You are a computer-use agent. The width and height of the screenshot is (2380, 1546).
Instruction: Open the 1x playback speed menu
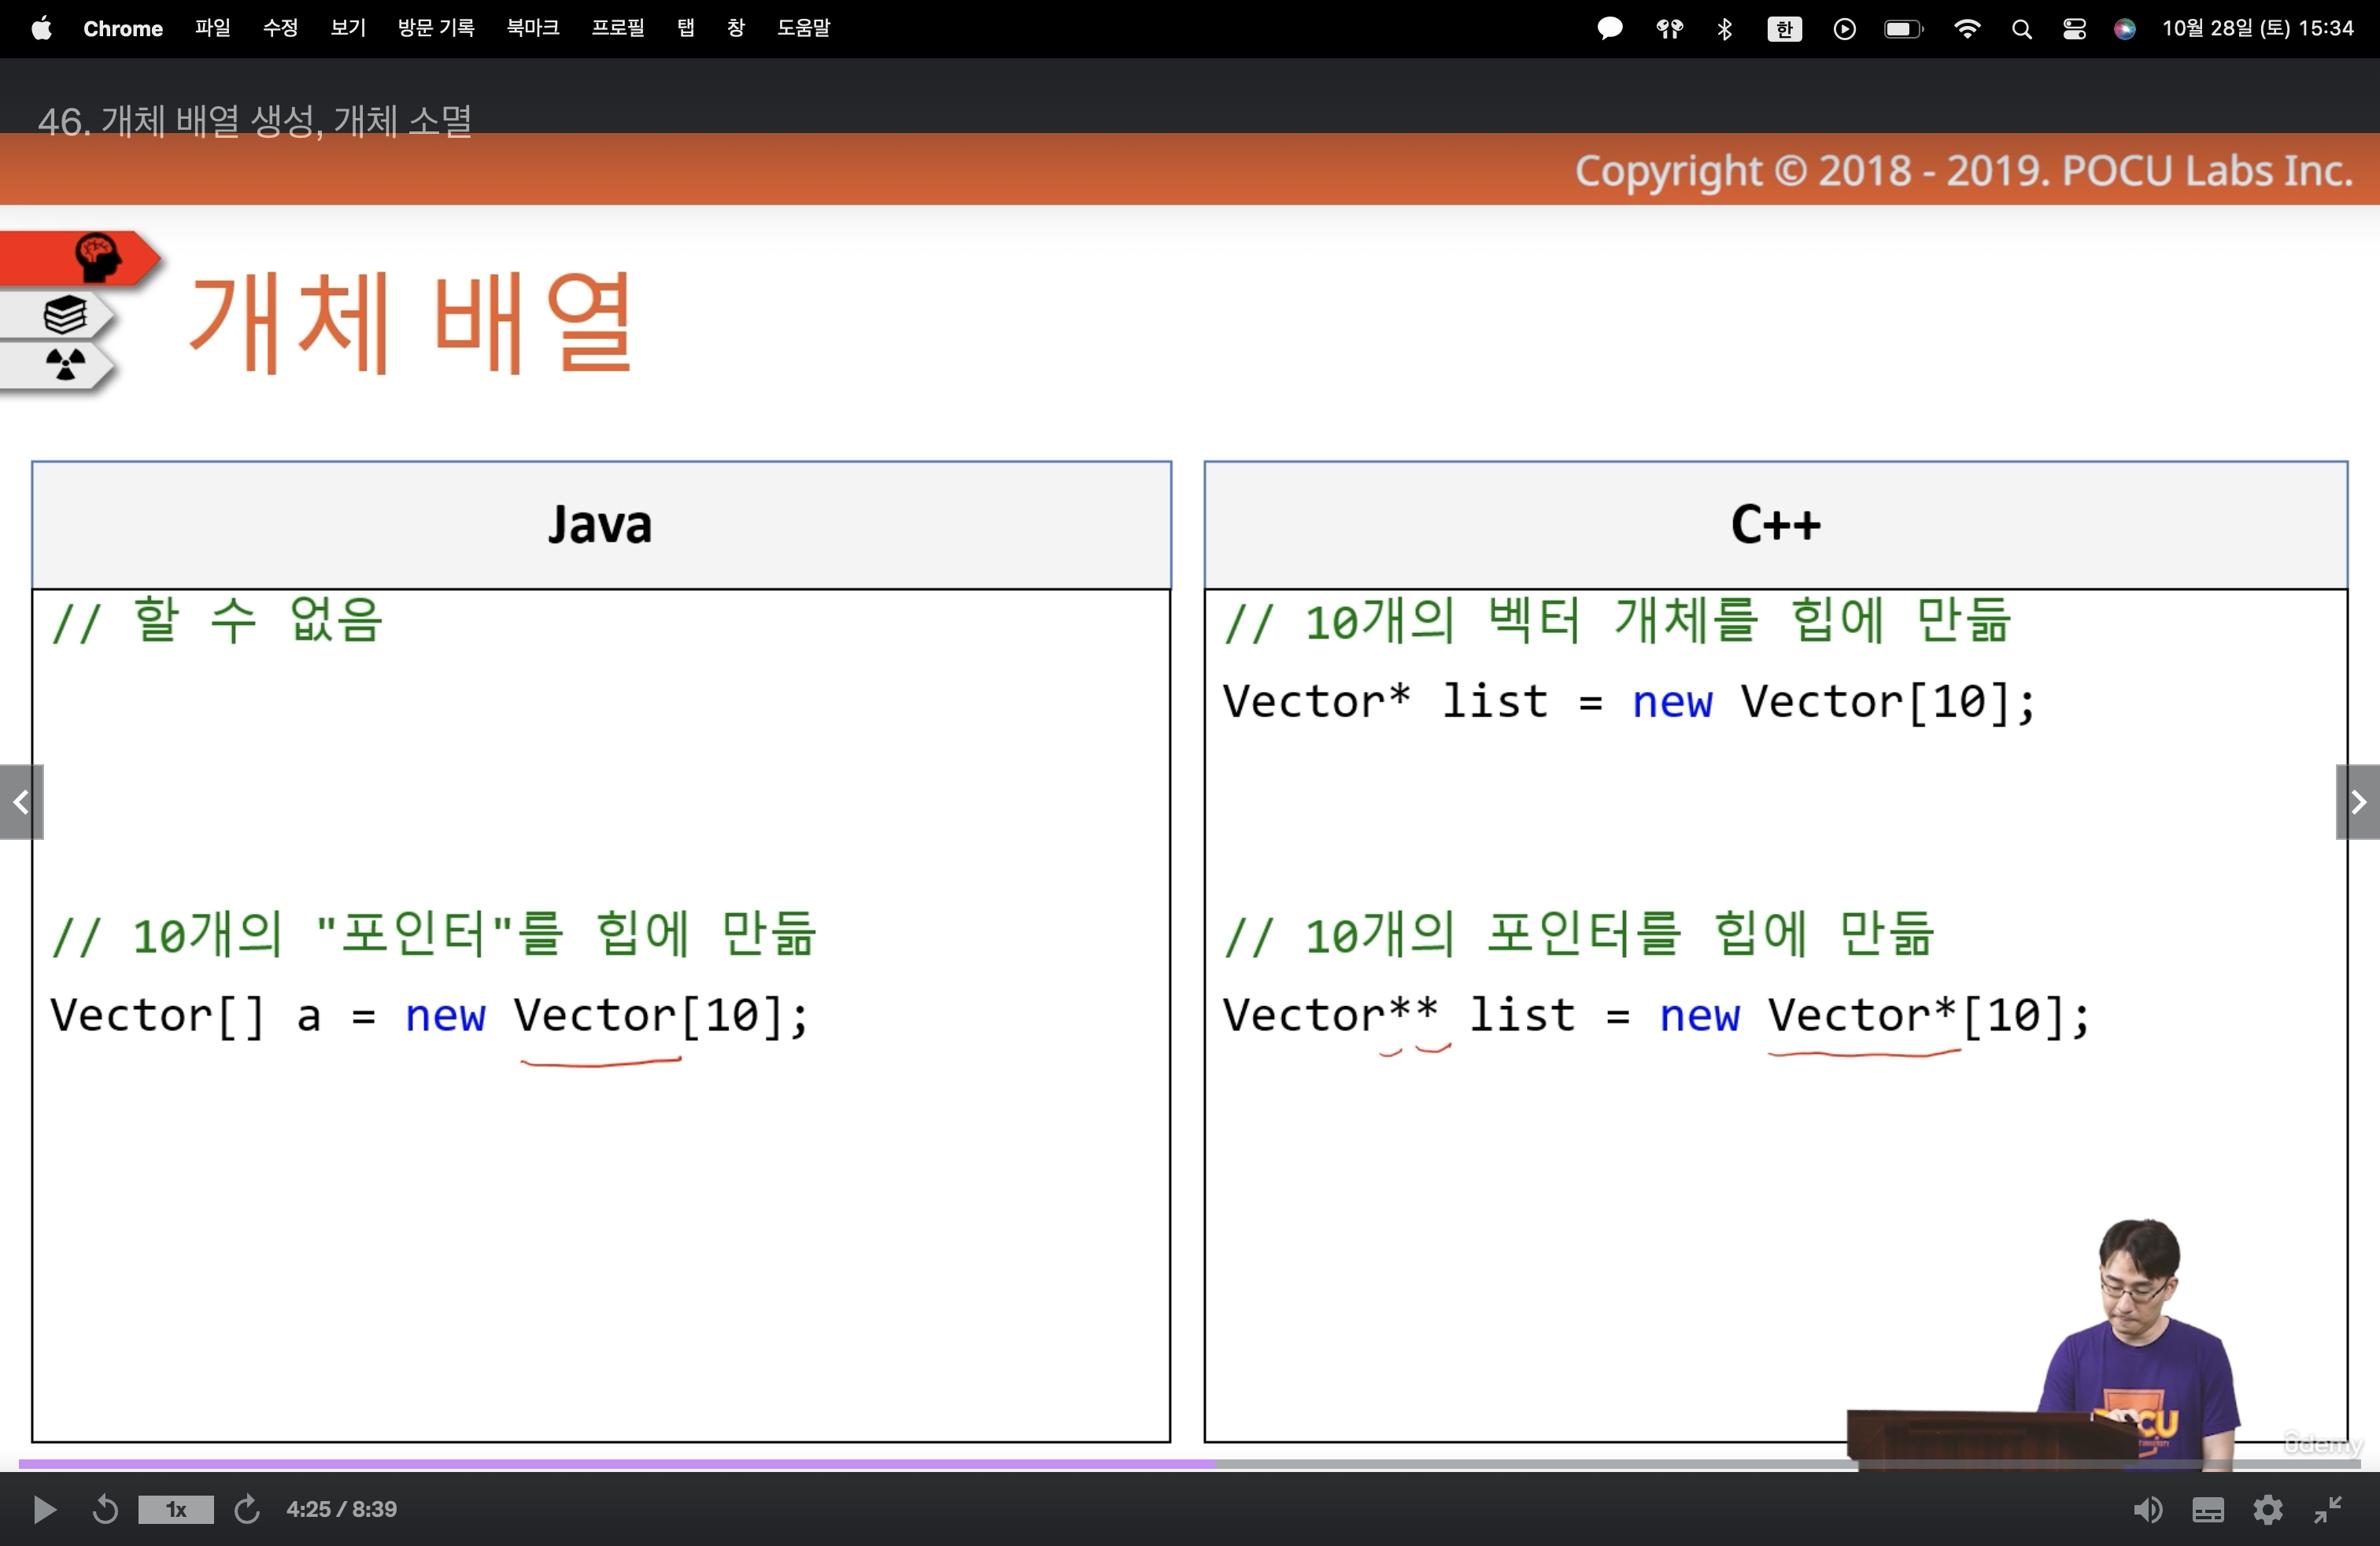(x=176, y=1509)
